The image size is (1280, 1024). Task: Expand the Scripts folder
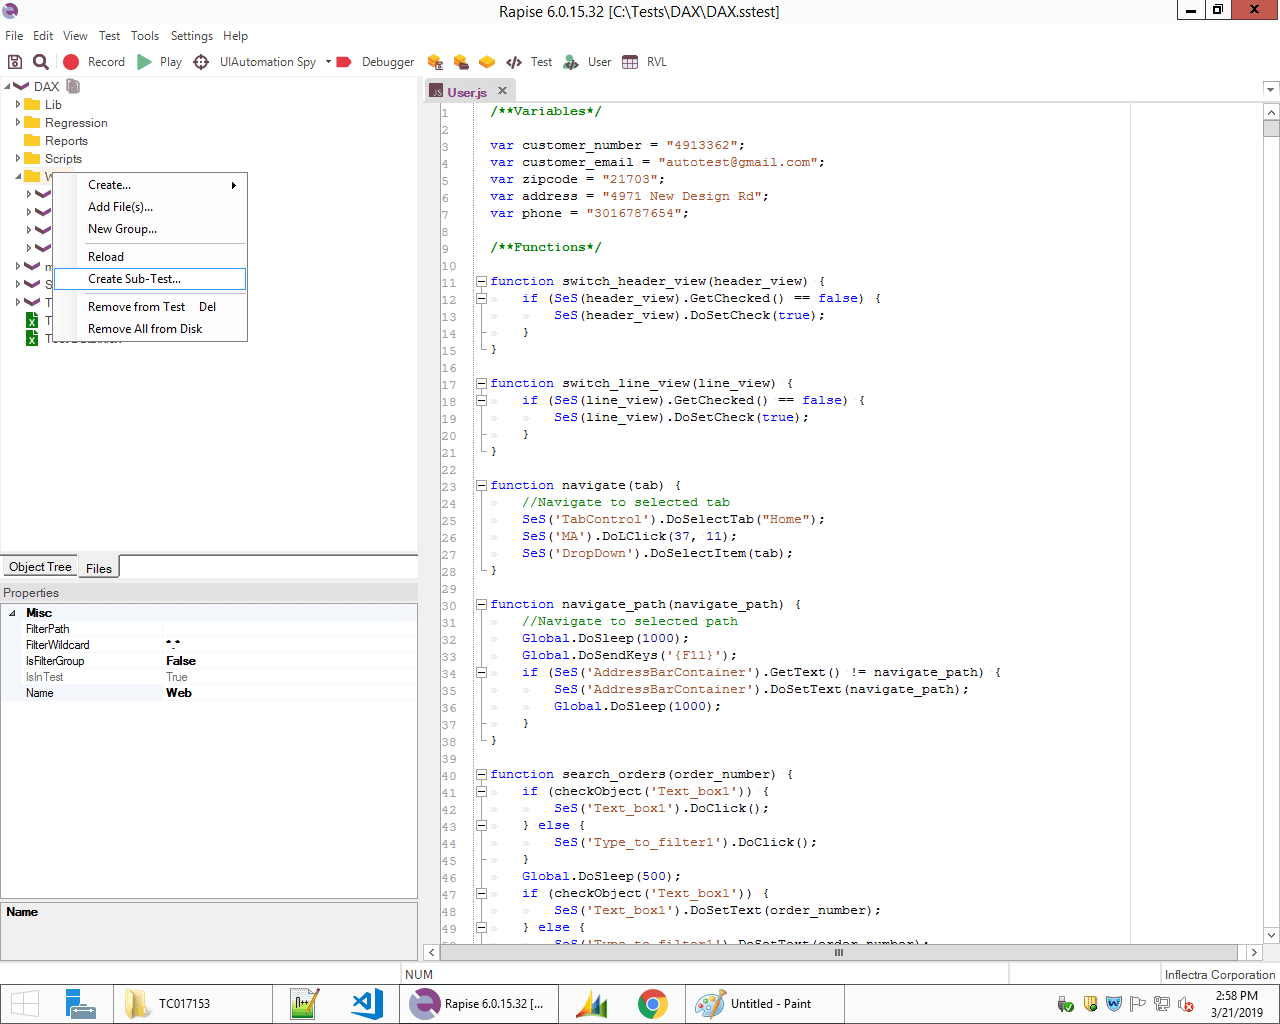pos(18,158)
